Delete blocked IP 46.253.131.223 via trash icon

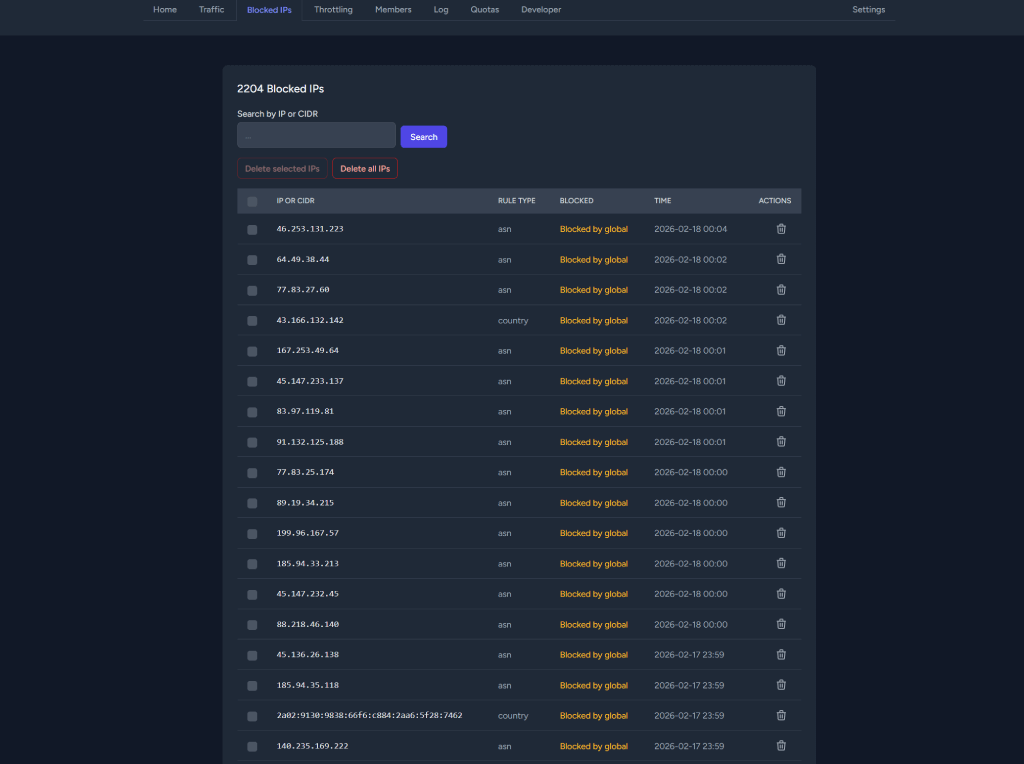(x=781, y=229)
